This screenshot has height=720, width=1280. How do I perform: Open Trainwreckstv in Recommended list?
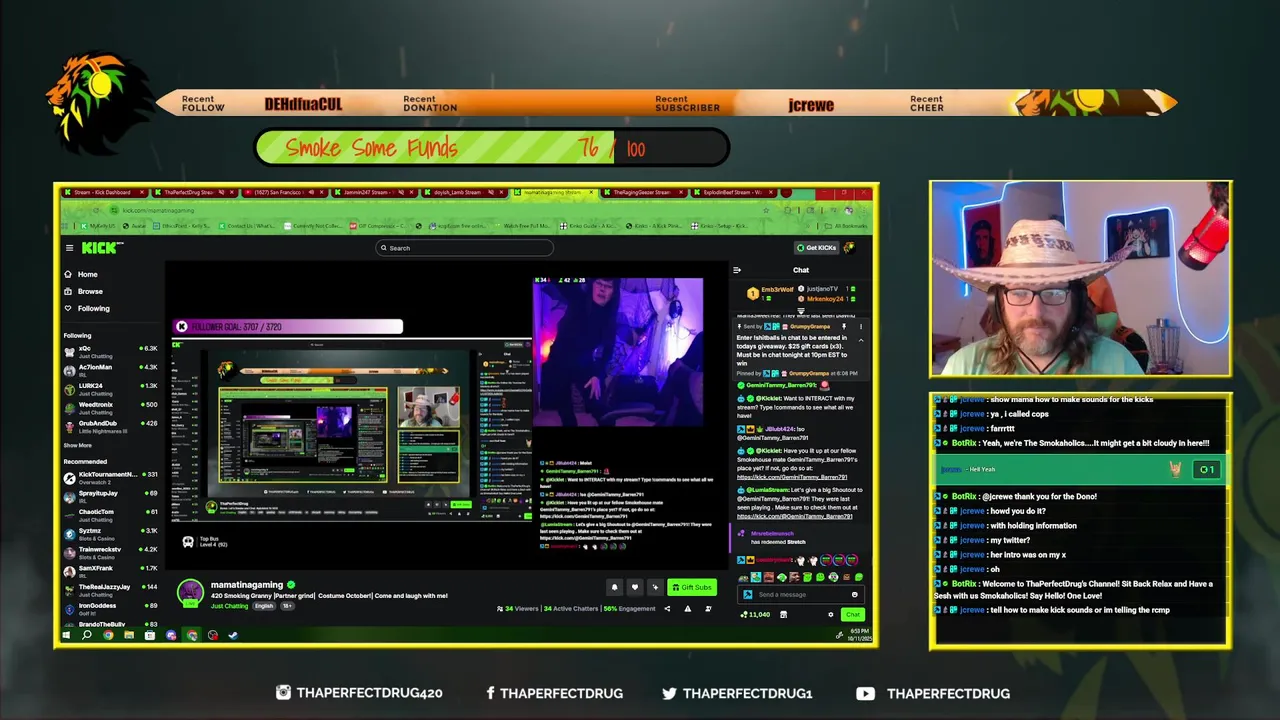110,553
